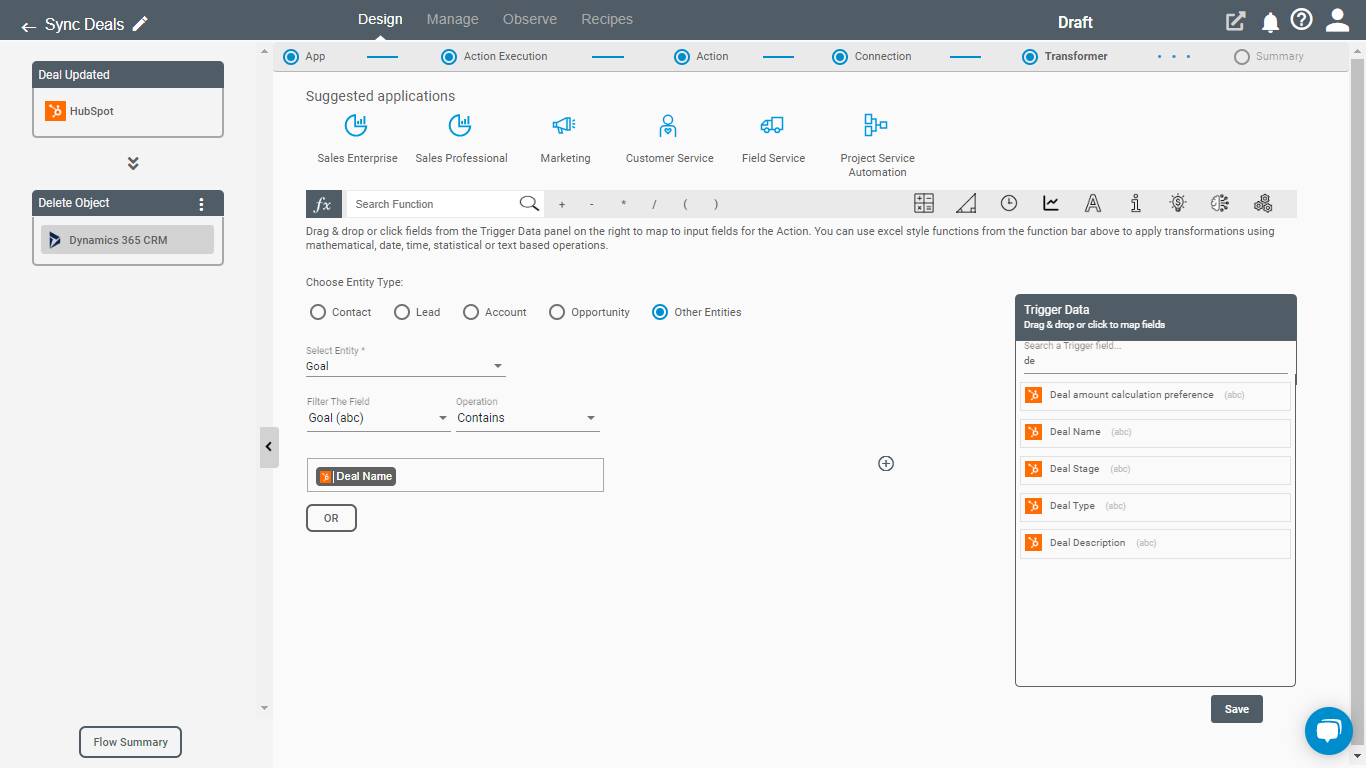This screenshot has height=768, width=1366.
Task: Open information functions 'i' icon
Action: point(1136,203)
